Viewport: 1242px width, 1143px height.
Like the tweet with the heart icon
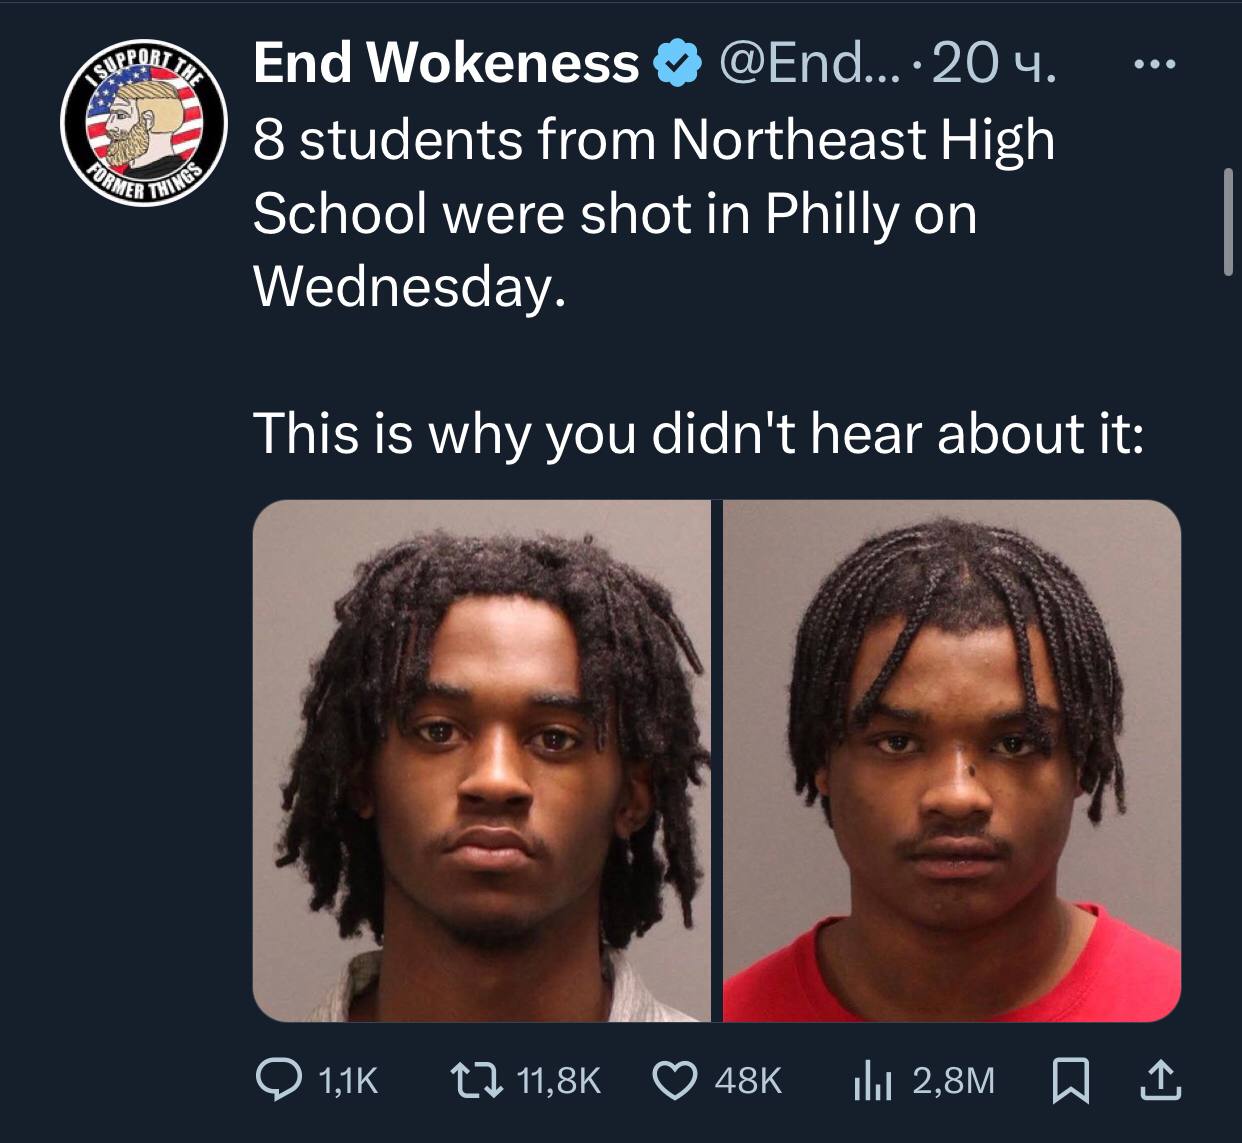(674, 1080)
